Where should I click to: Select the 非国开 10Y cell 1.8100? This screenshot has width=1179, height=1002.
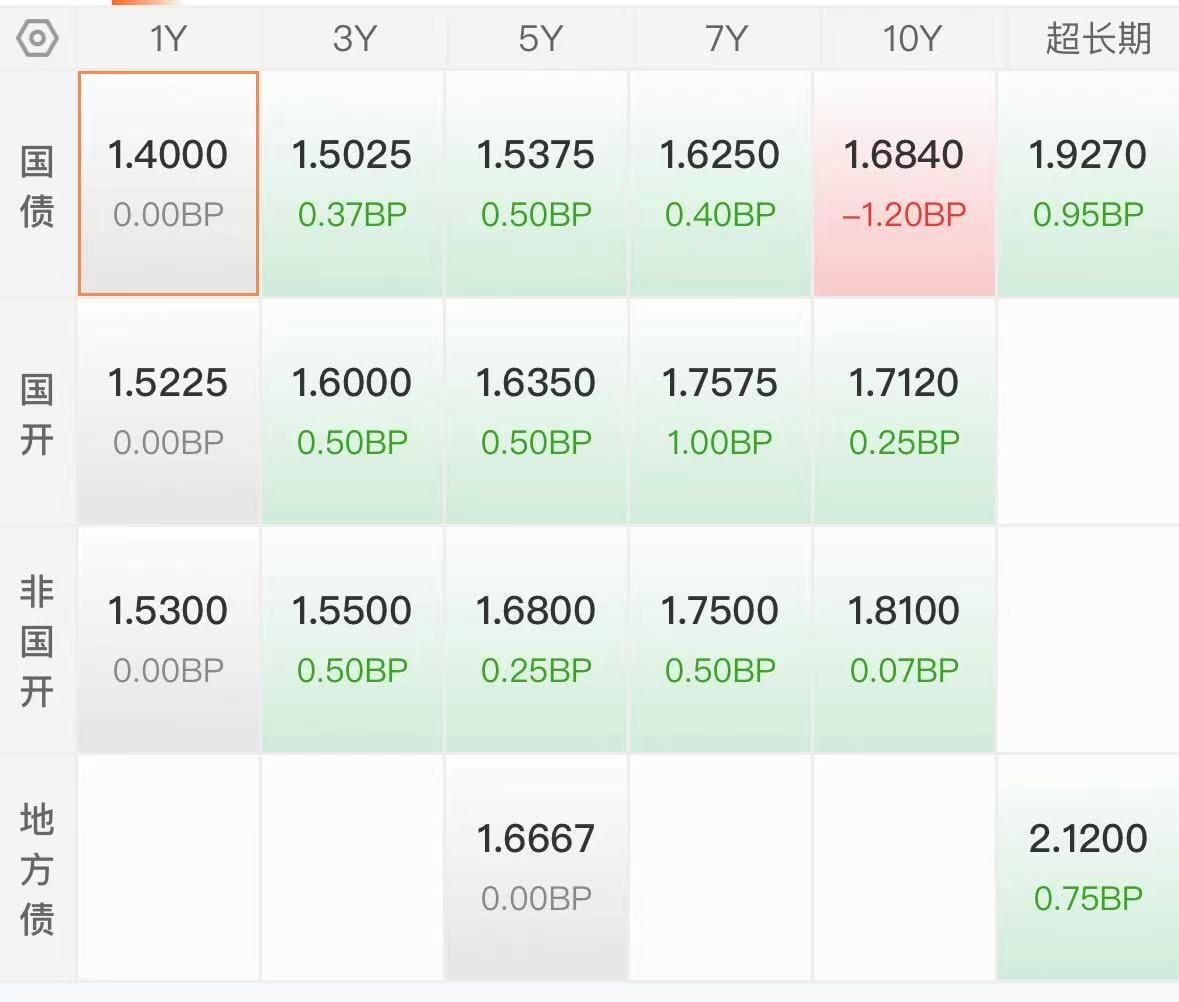905,639
